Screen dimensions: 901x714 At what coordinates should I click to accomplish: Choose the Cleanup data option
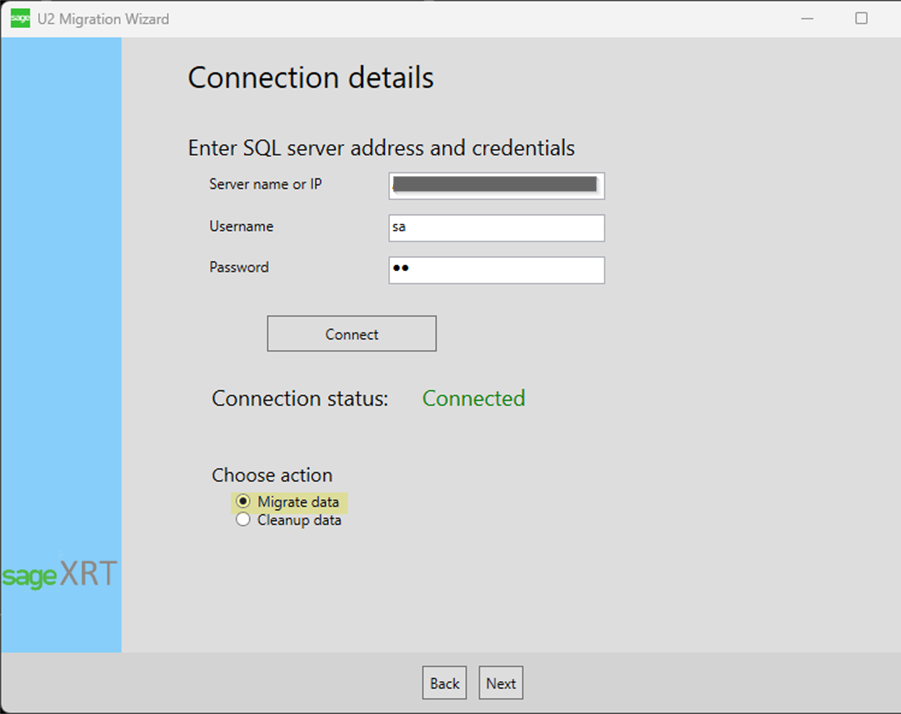[243, 520]
